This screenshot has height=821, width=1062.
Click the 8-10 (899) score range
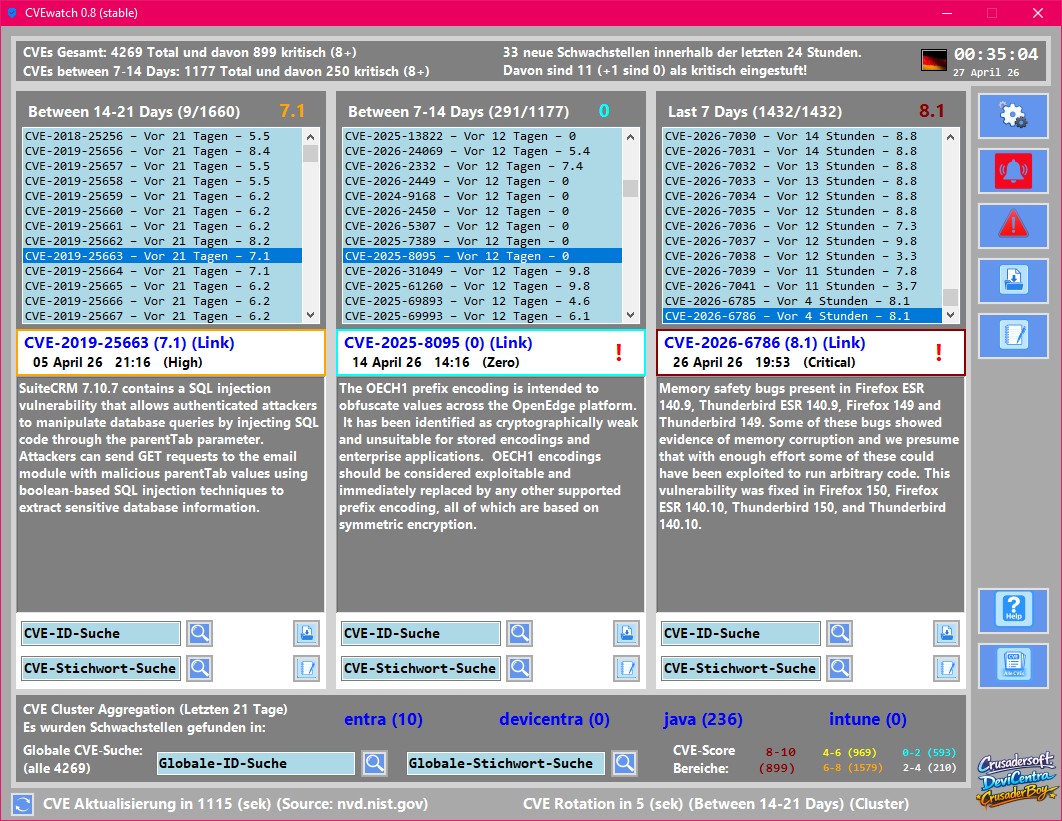778,760
